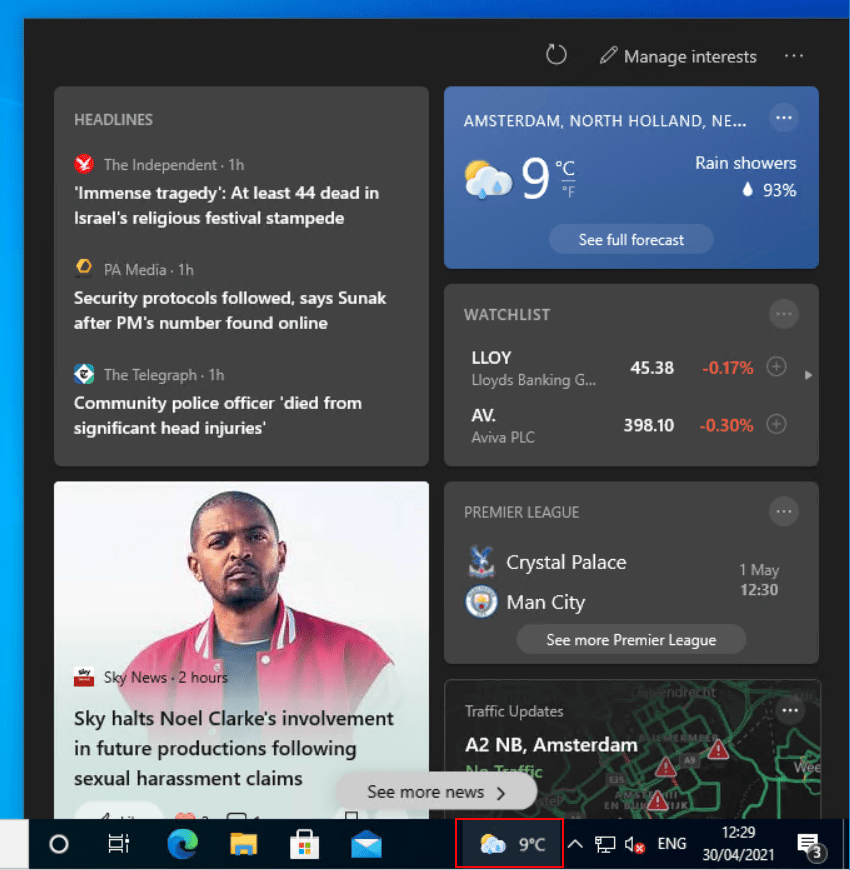This screenshot has height=870, width=850.
Task: Add Aviva PLC to watchlist with plus icon
Action: point(776,424)
